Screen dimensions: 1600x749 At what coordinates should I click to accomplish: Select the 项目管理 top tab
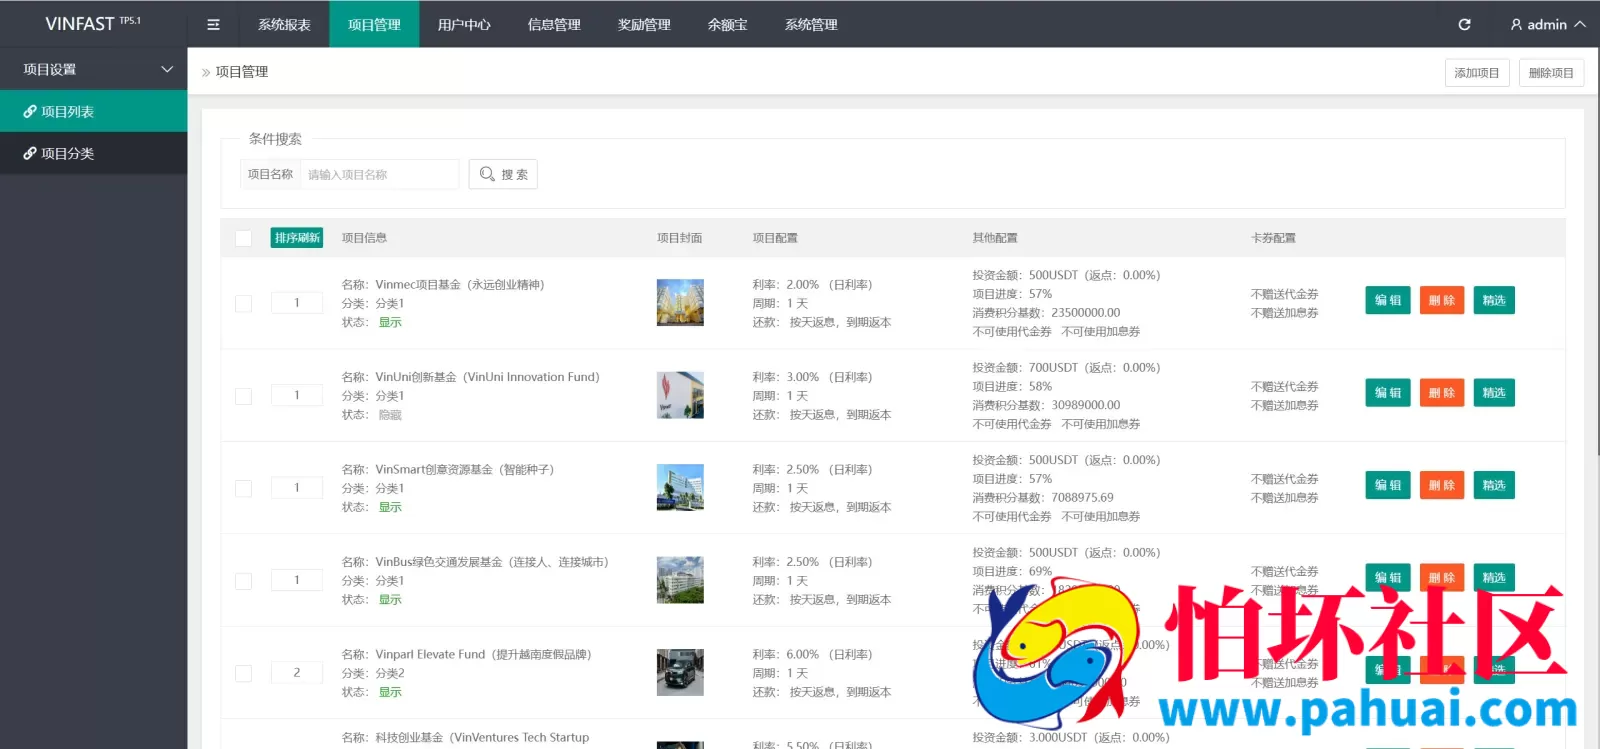pyautogui.click(x=374, y=24)
